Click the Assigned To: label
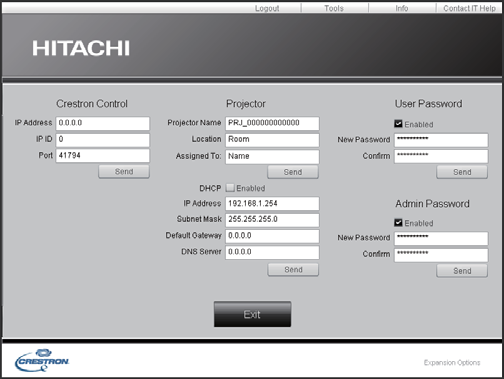 pyautogui.click(x=198, y=156)
